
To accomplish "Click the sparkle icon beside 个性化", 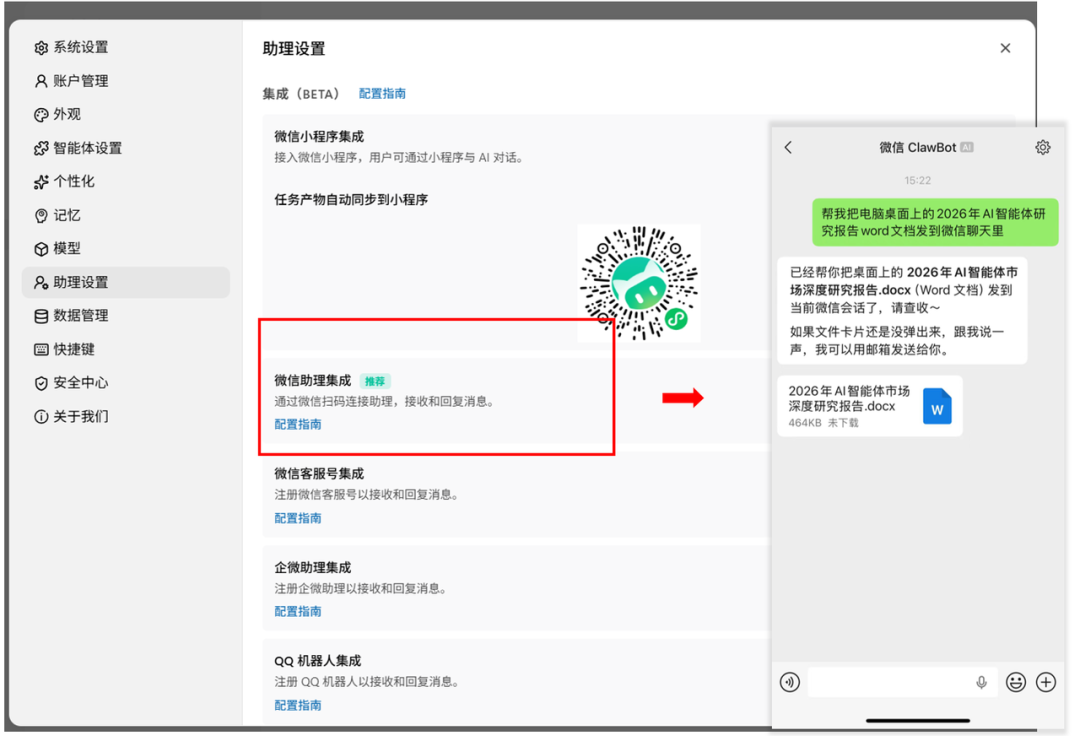I will tap(41, 182).
